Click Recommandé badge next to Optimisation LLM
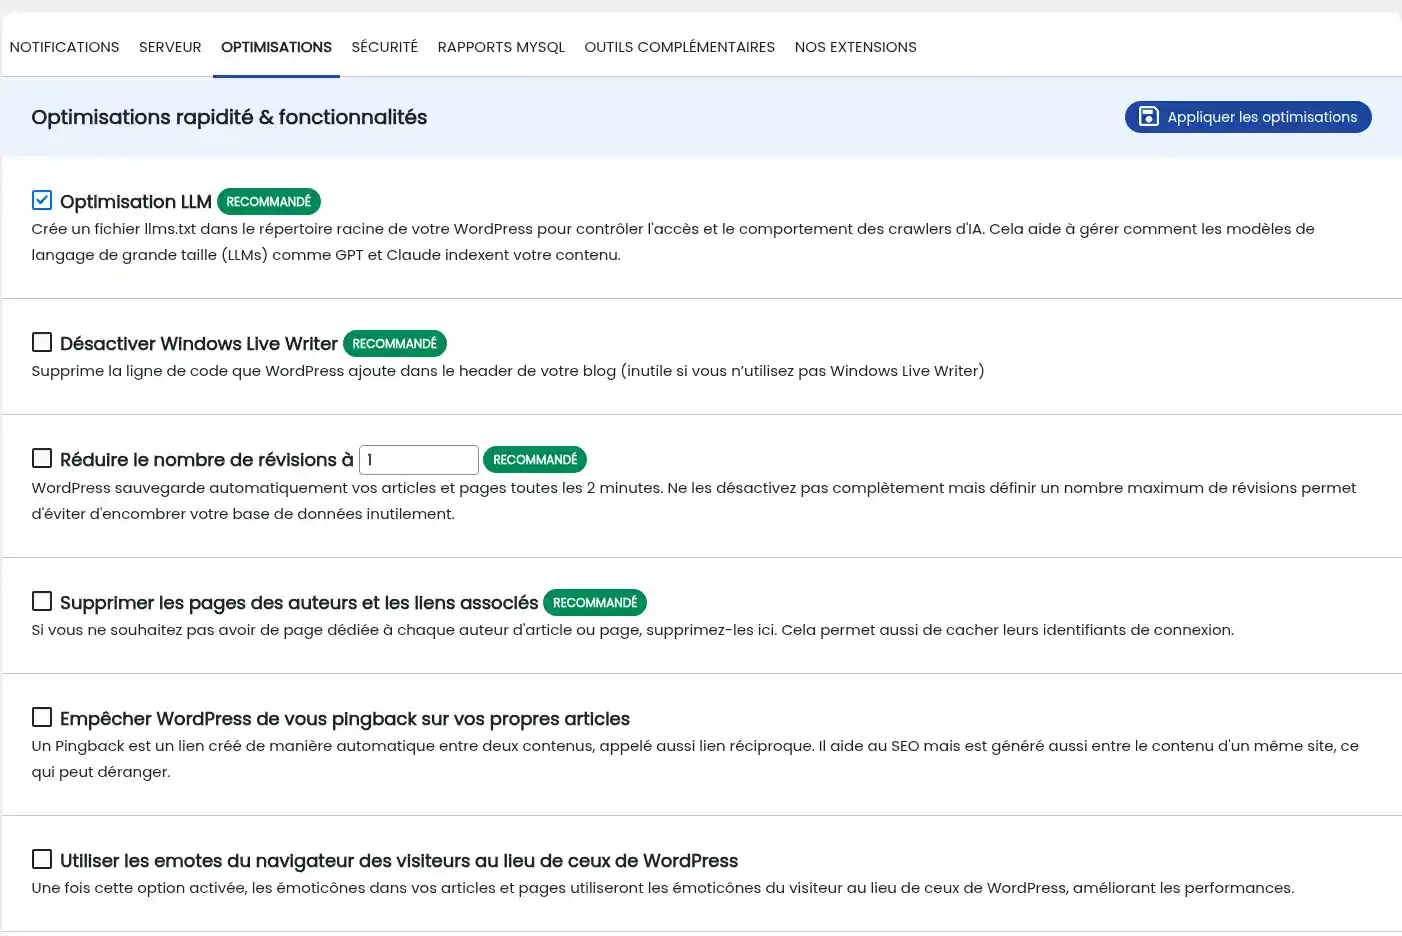 (269, 202)
